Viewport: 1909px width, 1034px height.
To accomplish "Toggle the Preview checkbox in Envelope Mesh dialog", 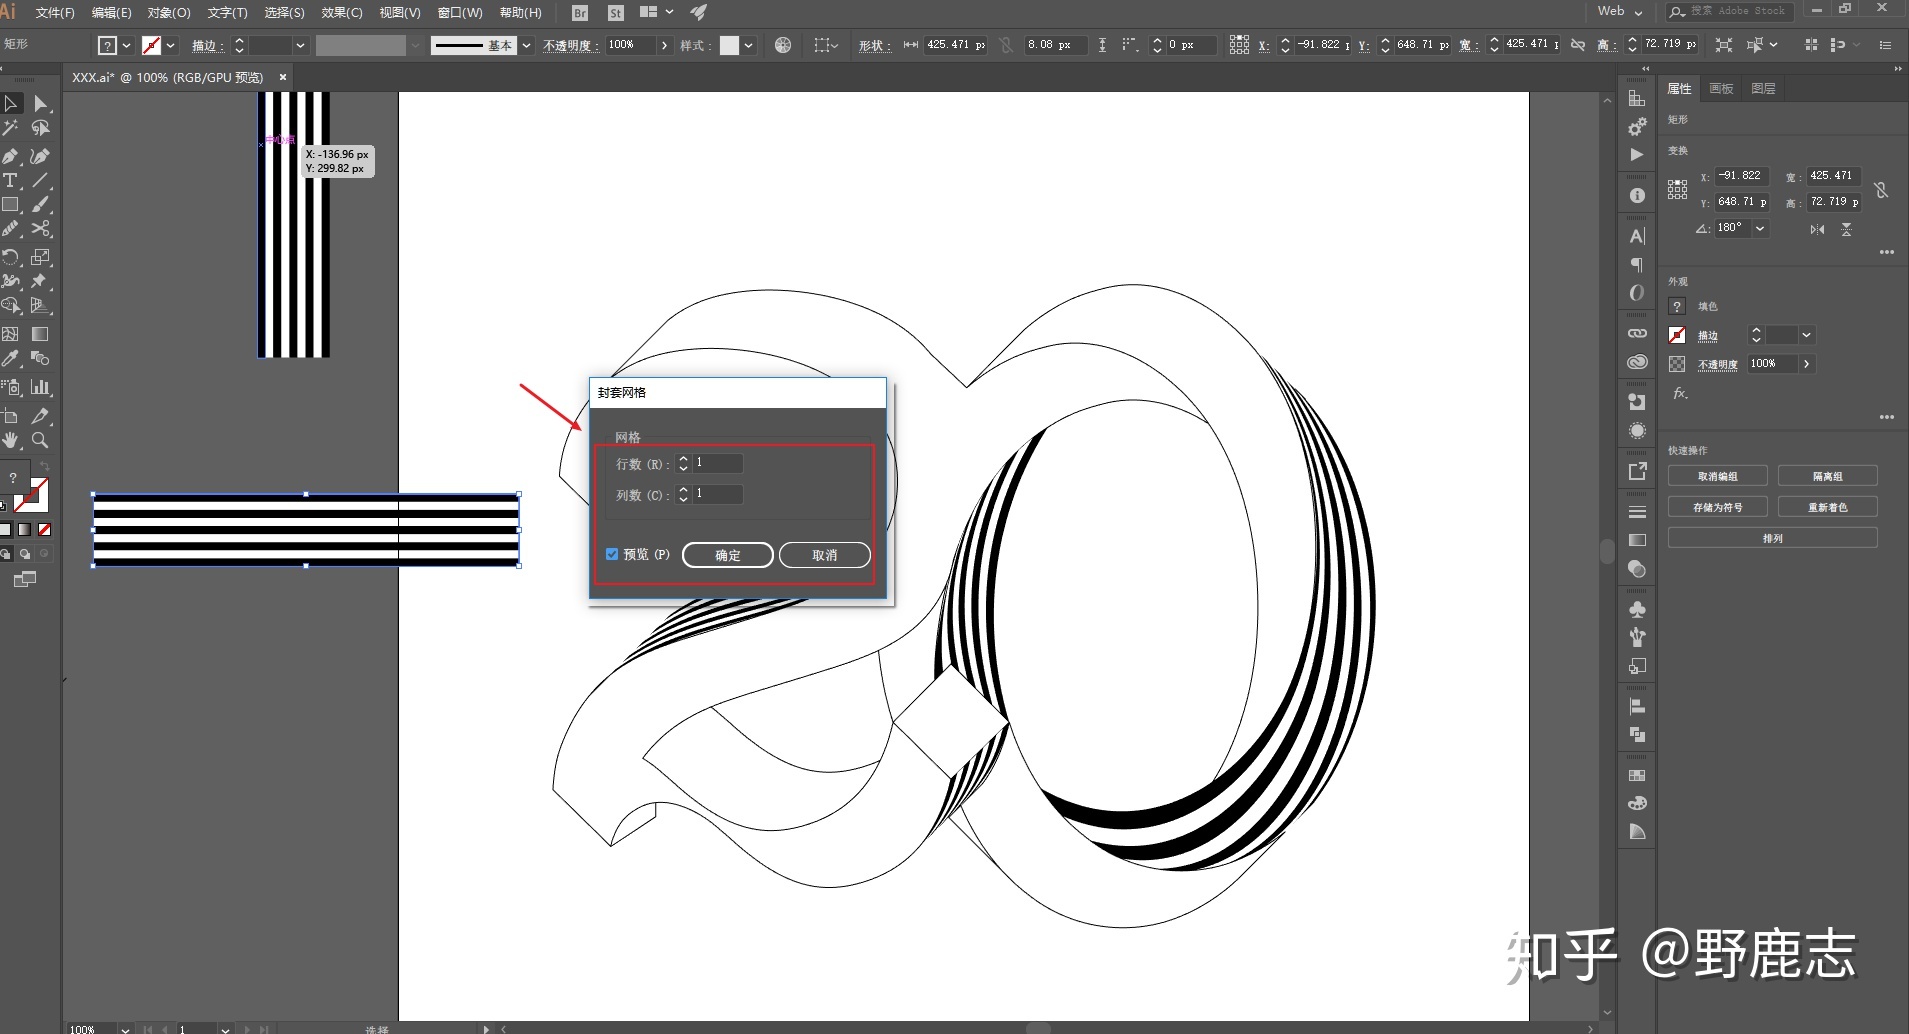I will (612, 554).
